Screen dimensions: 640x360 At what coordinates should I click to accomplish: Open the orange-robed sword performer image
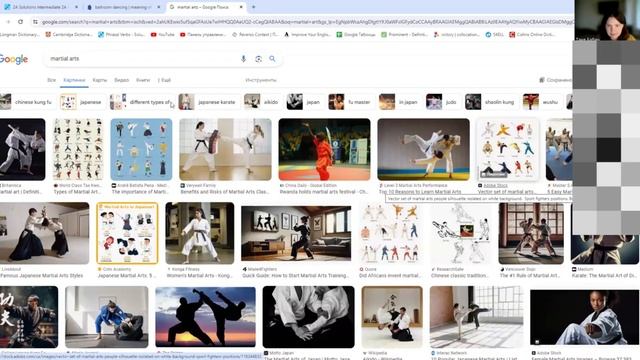pos(324,149)
